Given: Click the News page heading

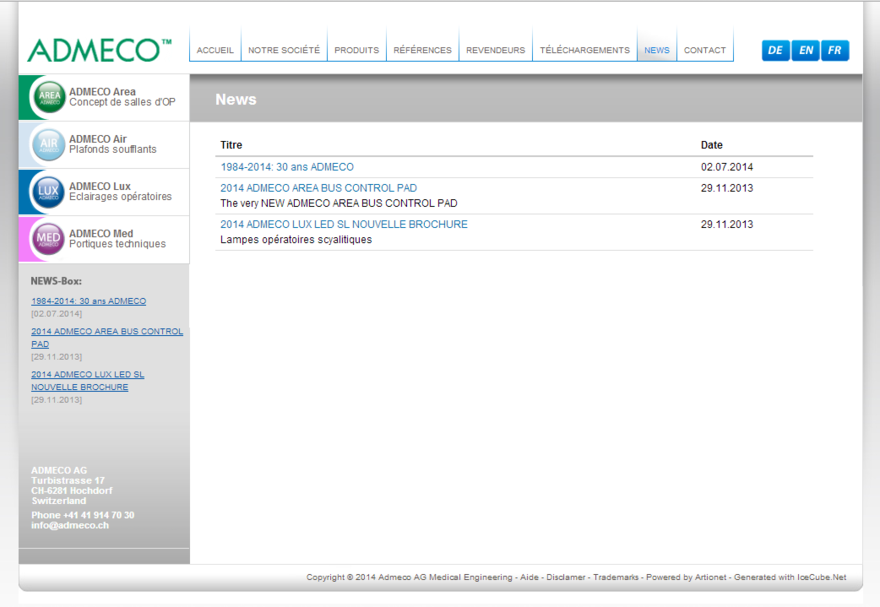Looking at the screenshot, I should point(236,99).
